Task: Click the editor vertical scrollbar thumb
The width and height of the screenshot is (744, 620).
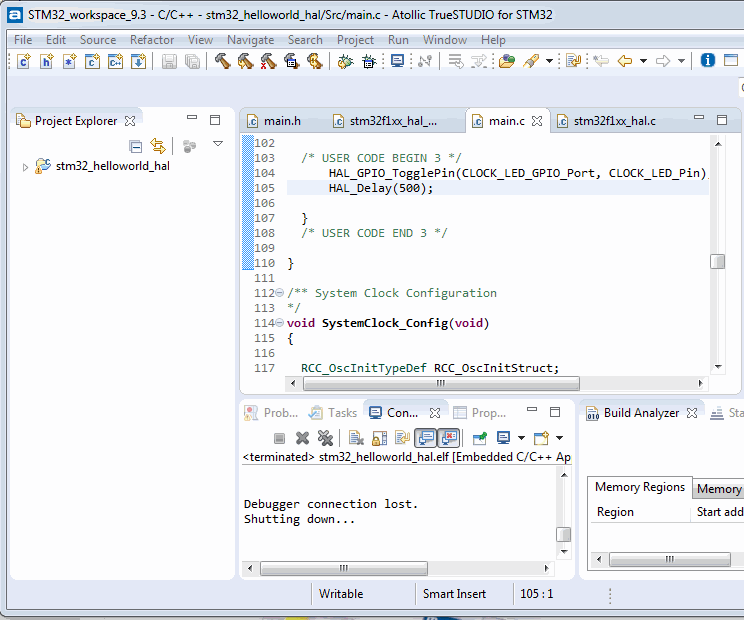Action: 717,261
